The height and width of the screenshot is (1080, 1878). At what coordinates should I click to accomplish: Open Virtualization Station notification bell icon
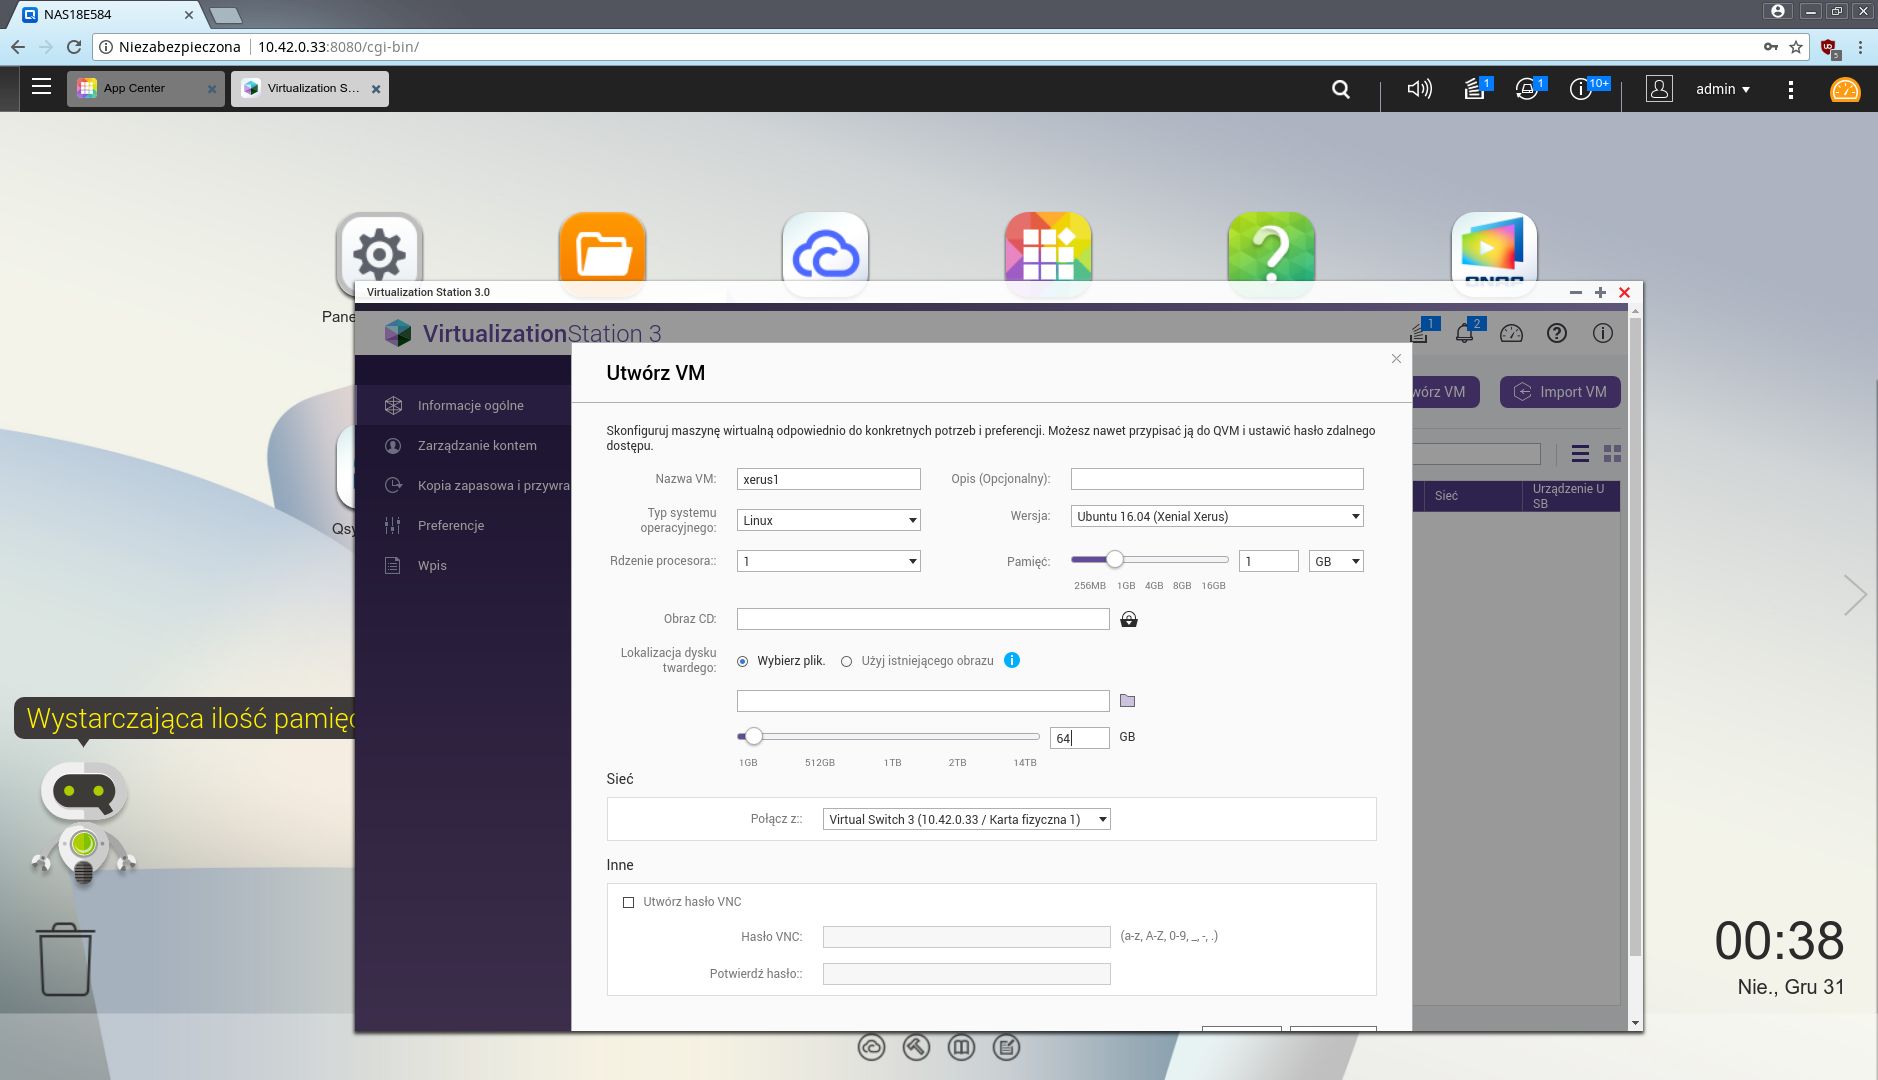pyautogui.click(x=1465, y=332)
